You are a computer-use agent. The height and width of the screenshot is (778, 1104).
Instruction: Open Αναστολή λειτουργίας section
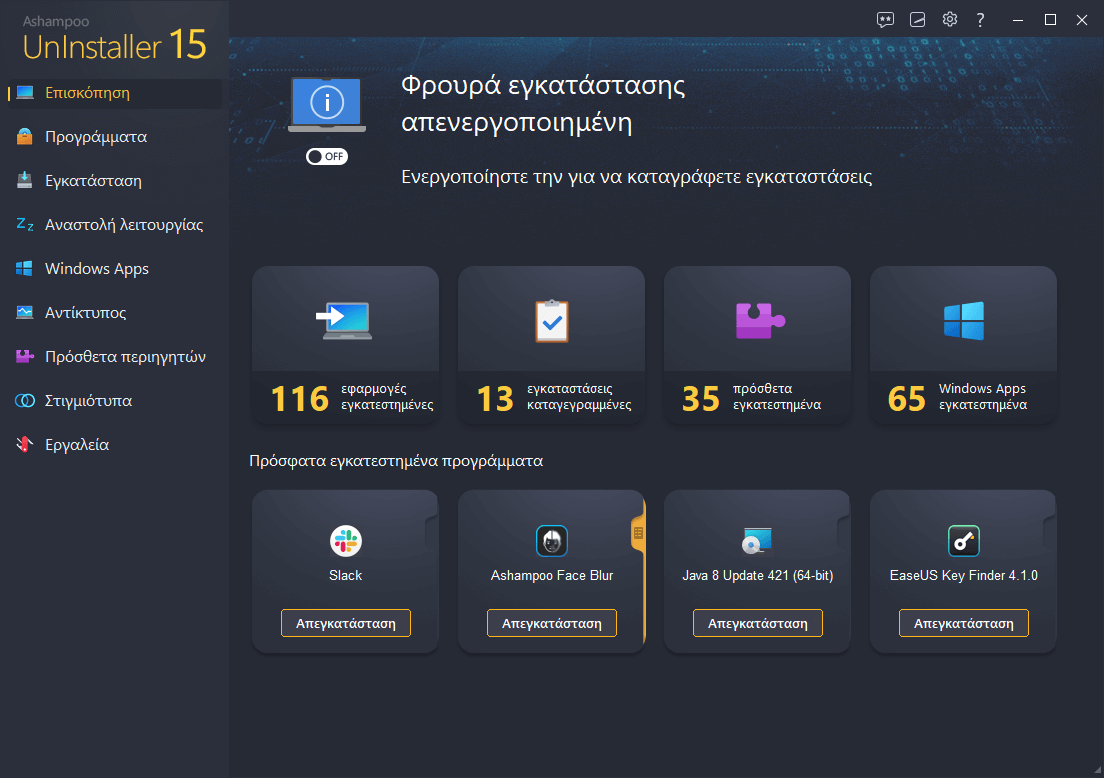[x=124, y=225]
